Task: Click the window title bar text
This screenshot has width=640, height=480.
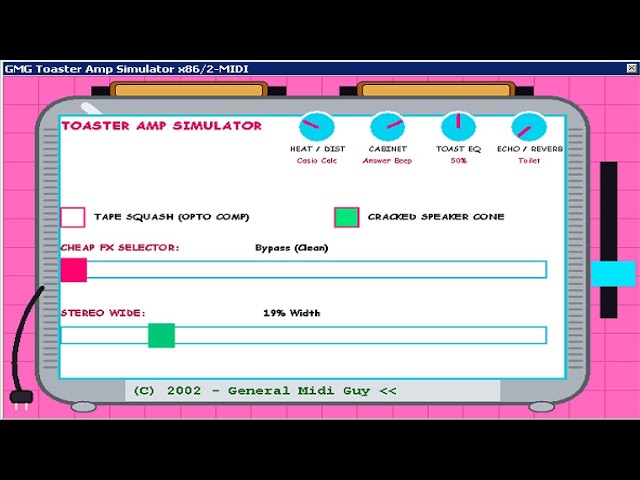Action: [x=127, y=69]
